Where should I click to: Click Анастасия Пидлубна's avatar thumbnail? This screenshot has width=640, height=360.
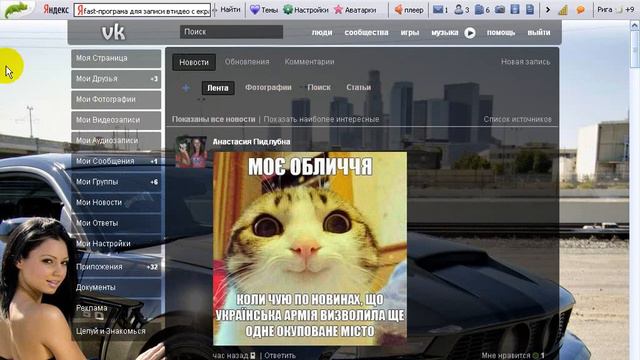191,152
